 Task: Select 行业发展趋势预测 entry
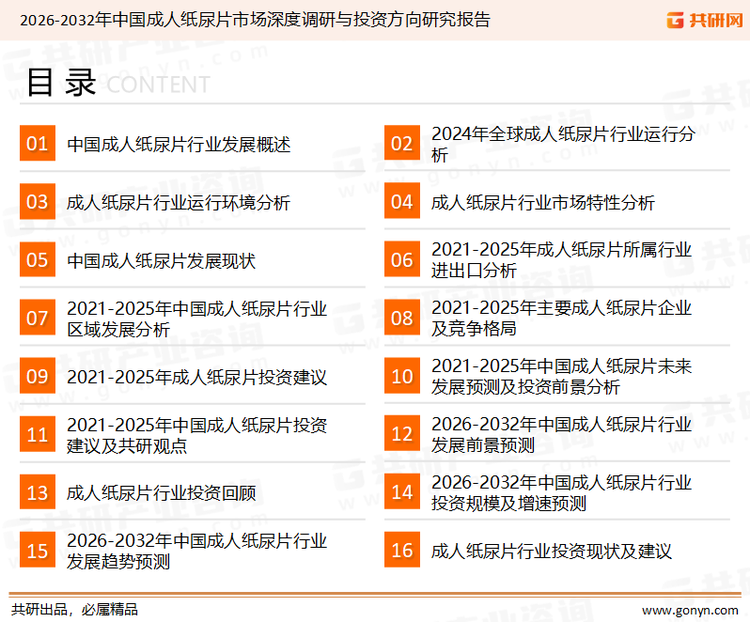(197, 551)
